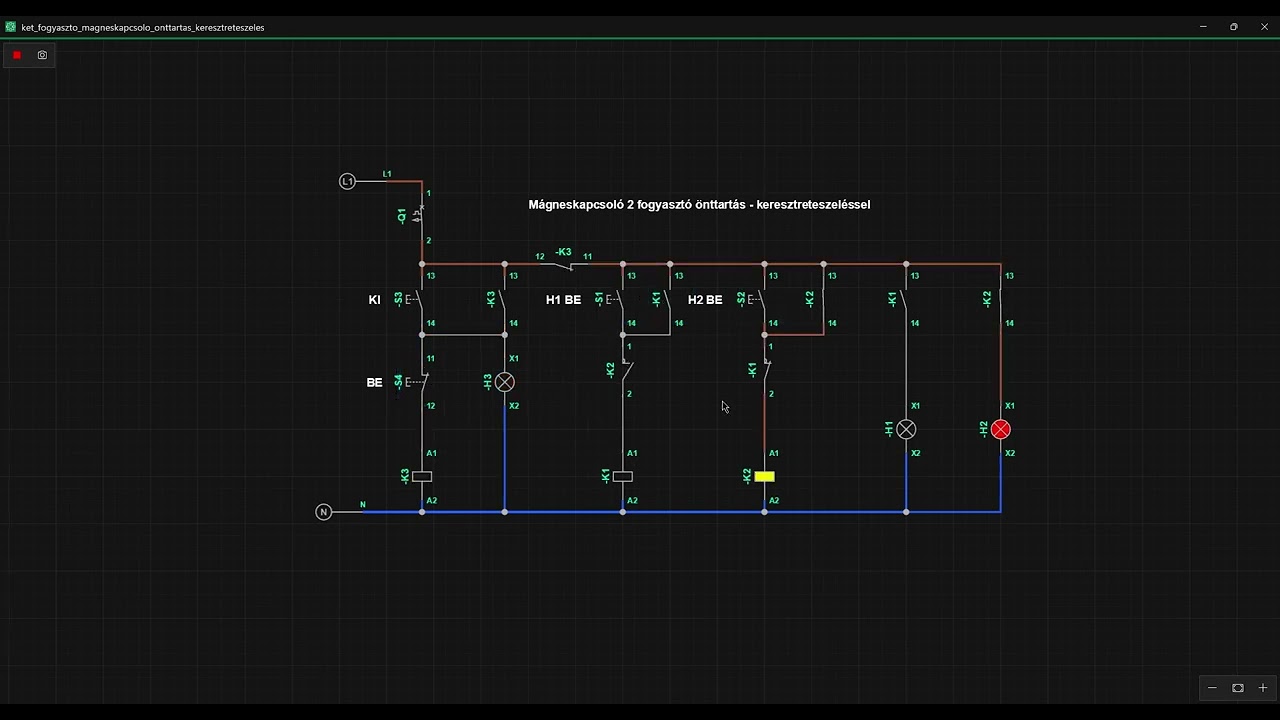Click the lit red -H2 lamp
Screen dimensions: 1280x720
click(x=1001, y=429)
